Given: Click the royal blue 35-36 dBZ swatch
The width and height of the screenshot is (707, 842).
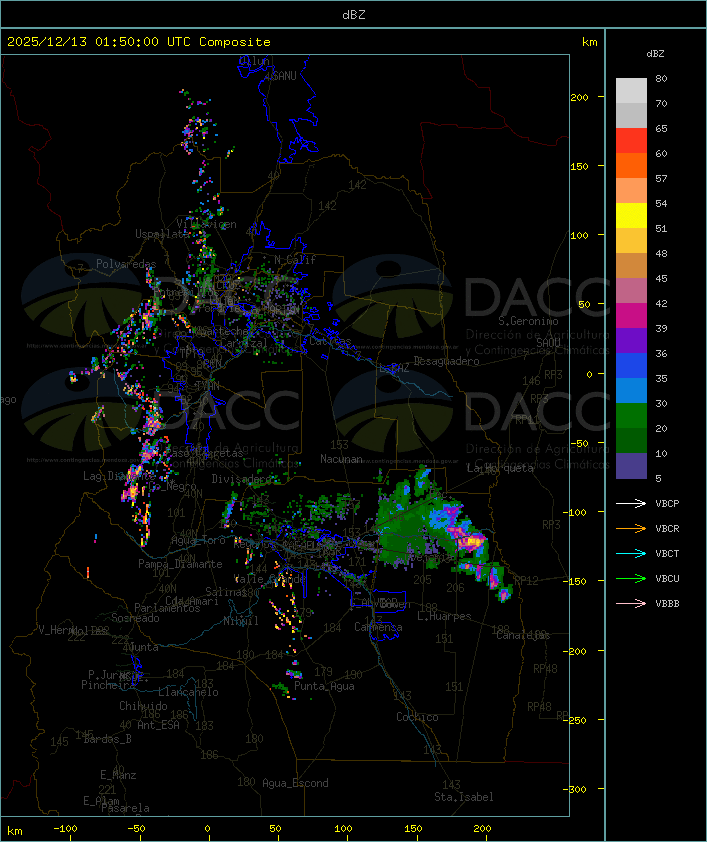Looking at the screenshot, I should (631, 366).
